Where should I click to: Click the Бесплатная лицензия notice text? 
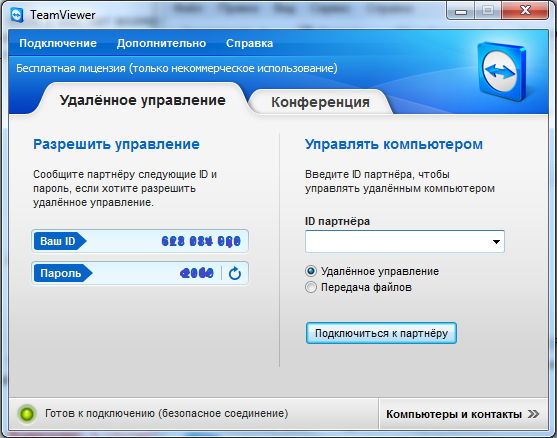[x=177, y=68]
